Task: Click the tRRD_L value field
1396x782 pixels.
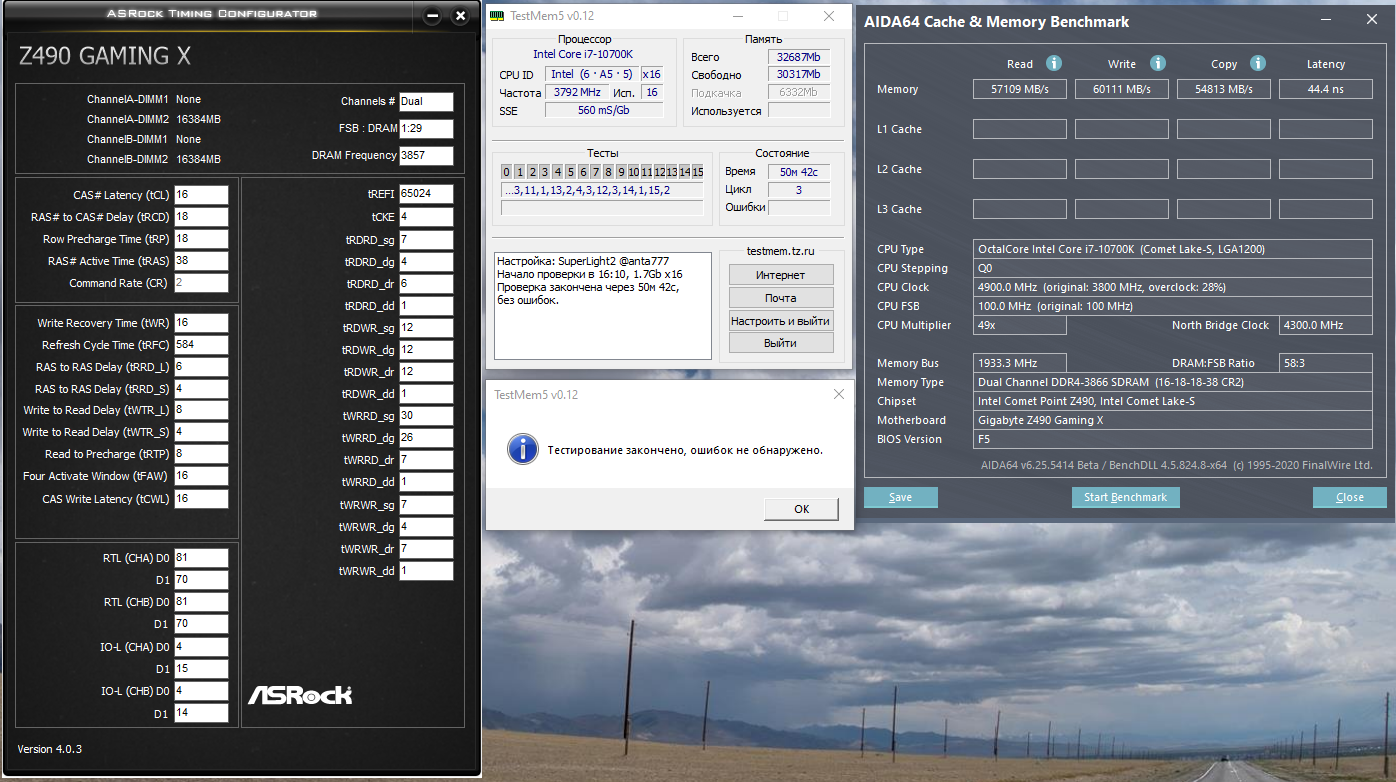Action: [x=201, y=367]
